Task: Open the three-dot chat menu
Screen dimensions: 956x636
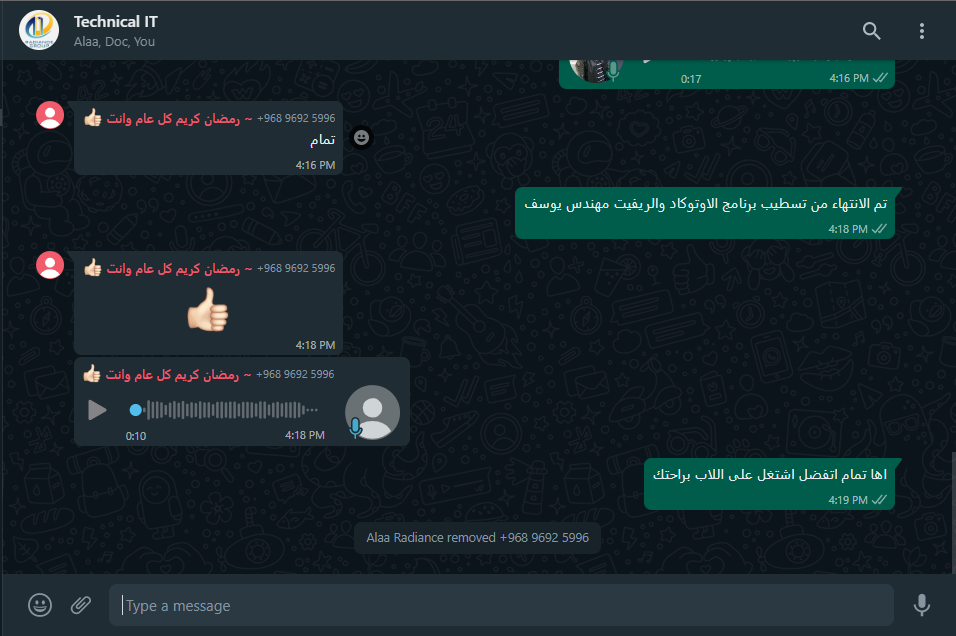Action: pyautogui.click(x=921, y=30)
